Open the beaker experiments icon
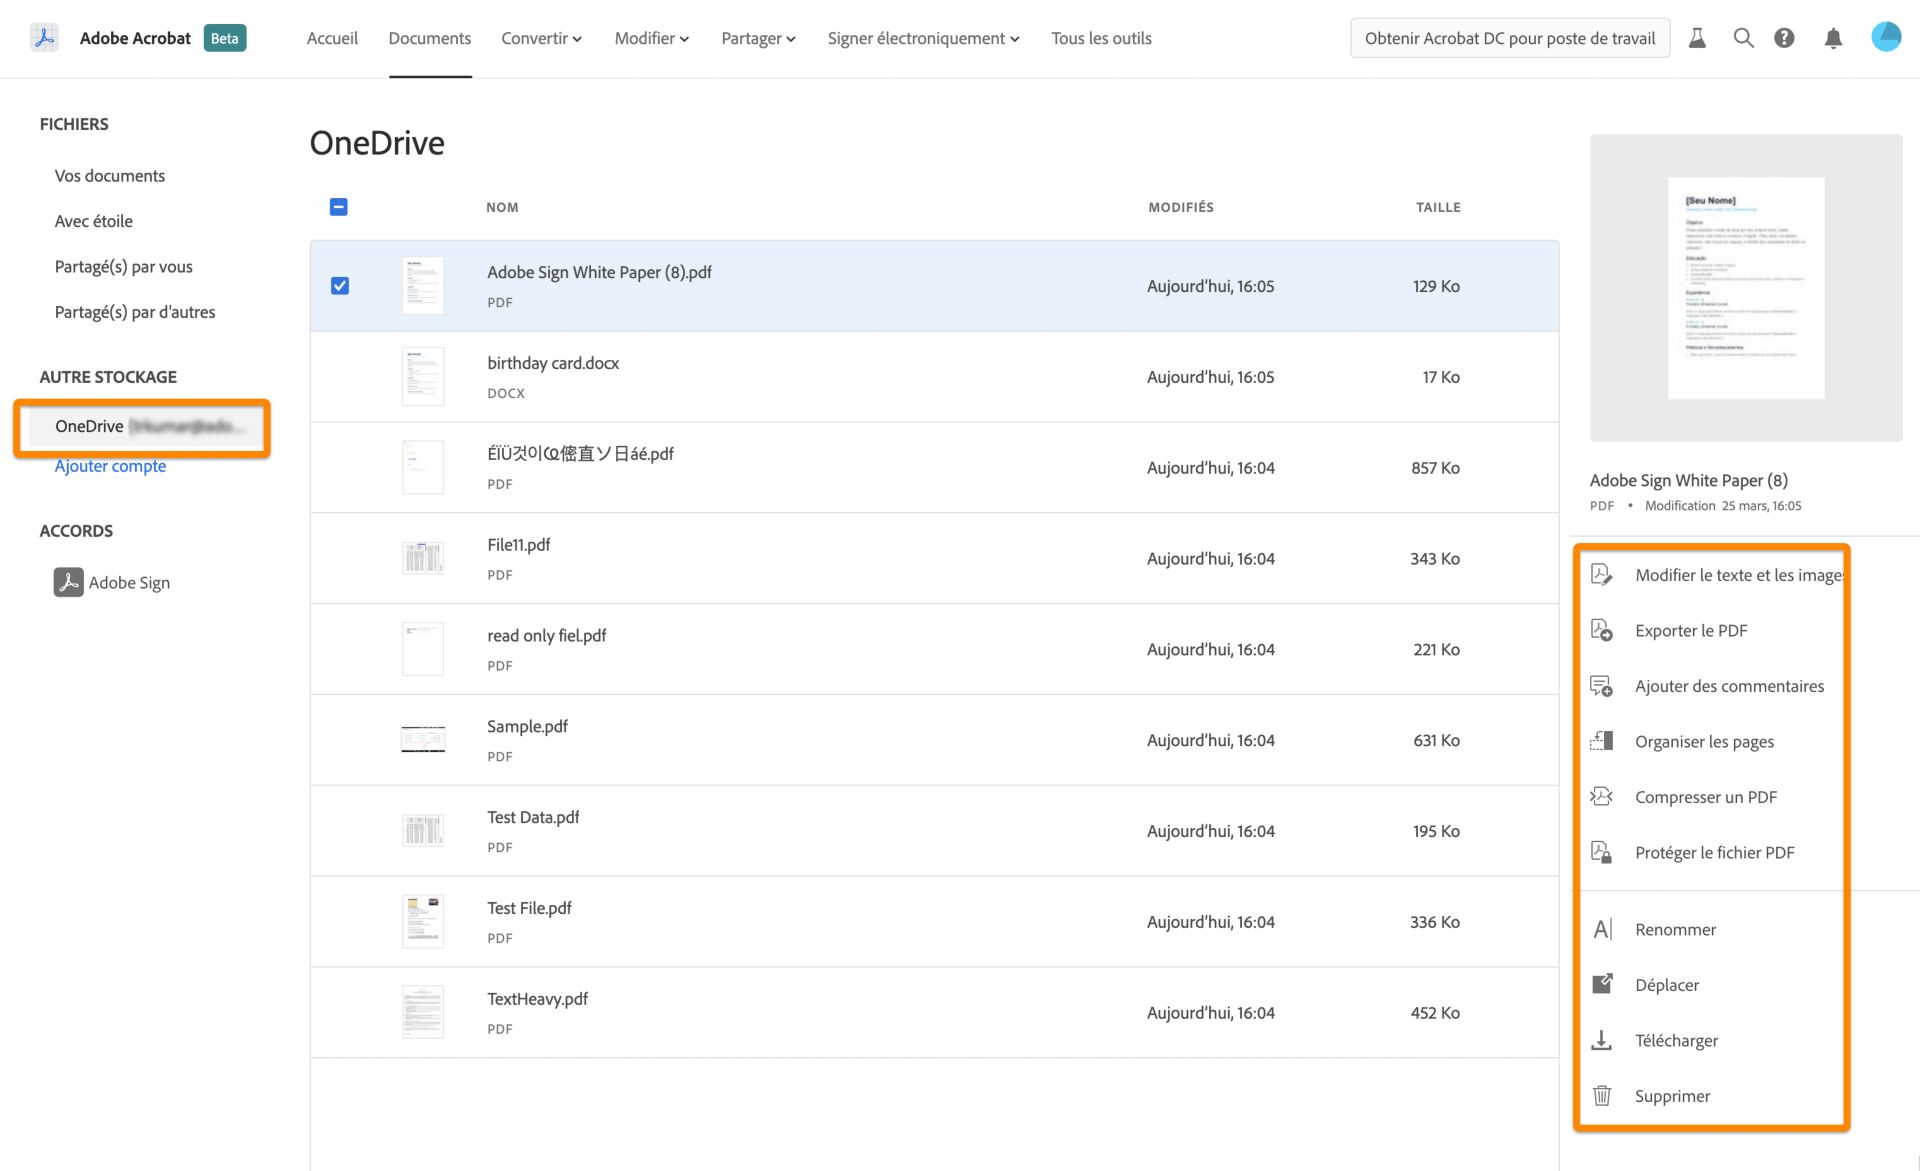1920x1171 pixels. (1697, 38)
